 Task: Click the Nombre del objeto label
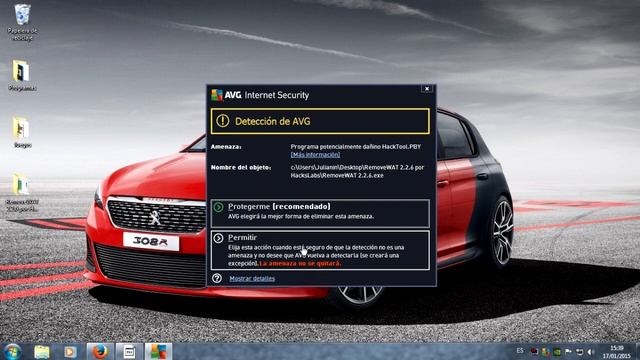[x=241, y=167]
